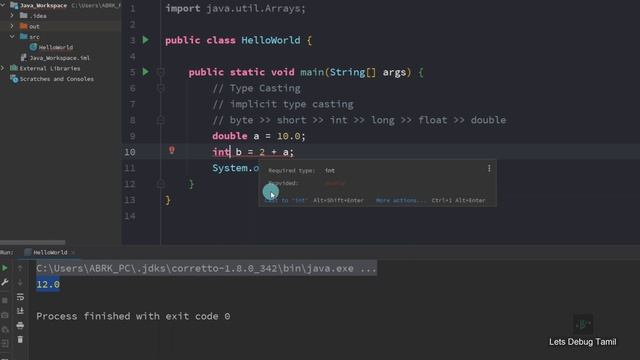Click the 'int b = 2 + a;' statement
The width and height of the screenshot is (640, 360).
click(253, 152)
